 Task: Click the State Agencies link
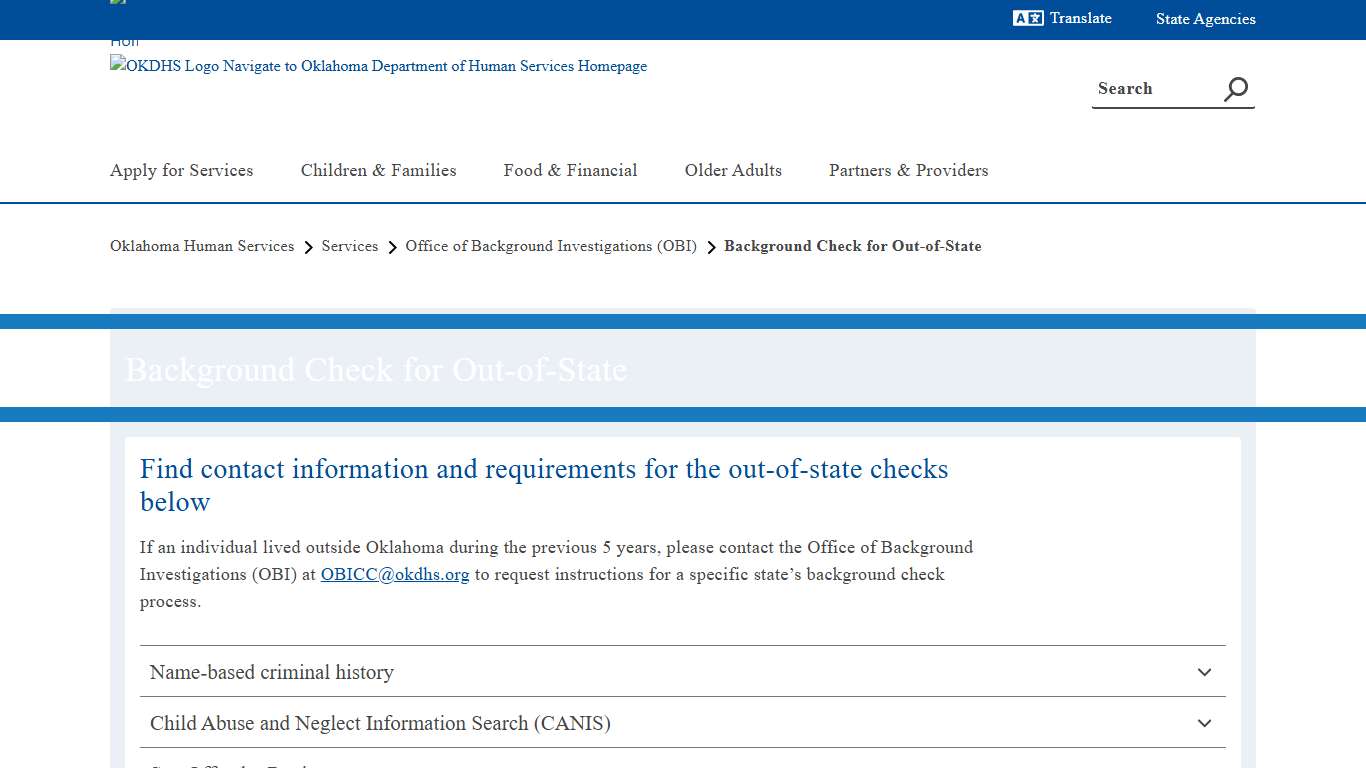coord(1206,18)
